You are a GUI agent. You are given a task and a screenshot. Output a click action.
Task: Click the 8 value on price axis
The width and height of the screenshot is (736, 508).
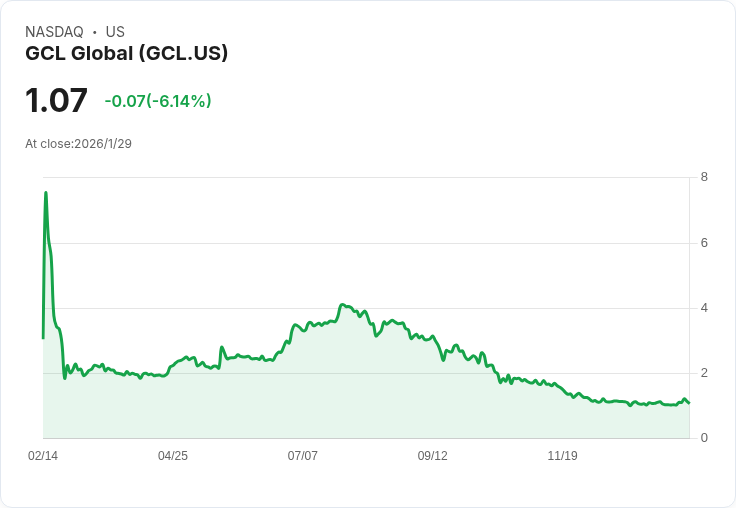click(704, 177)
